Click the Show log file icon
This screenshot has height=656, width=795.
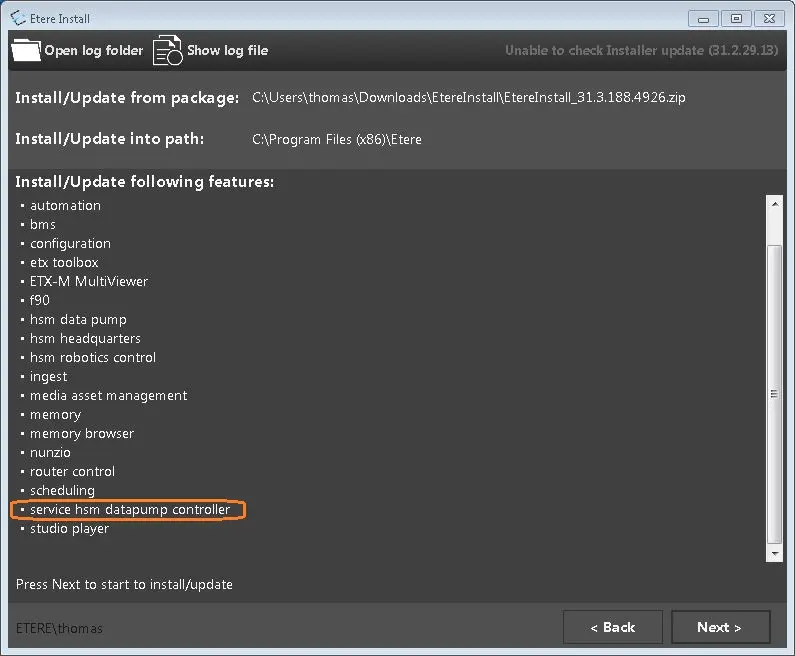point(167,51)
